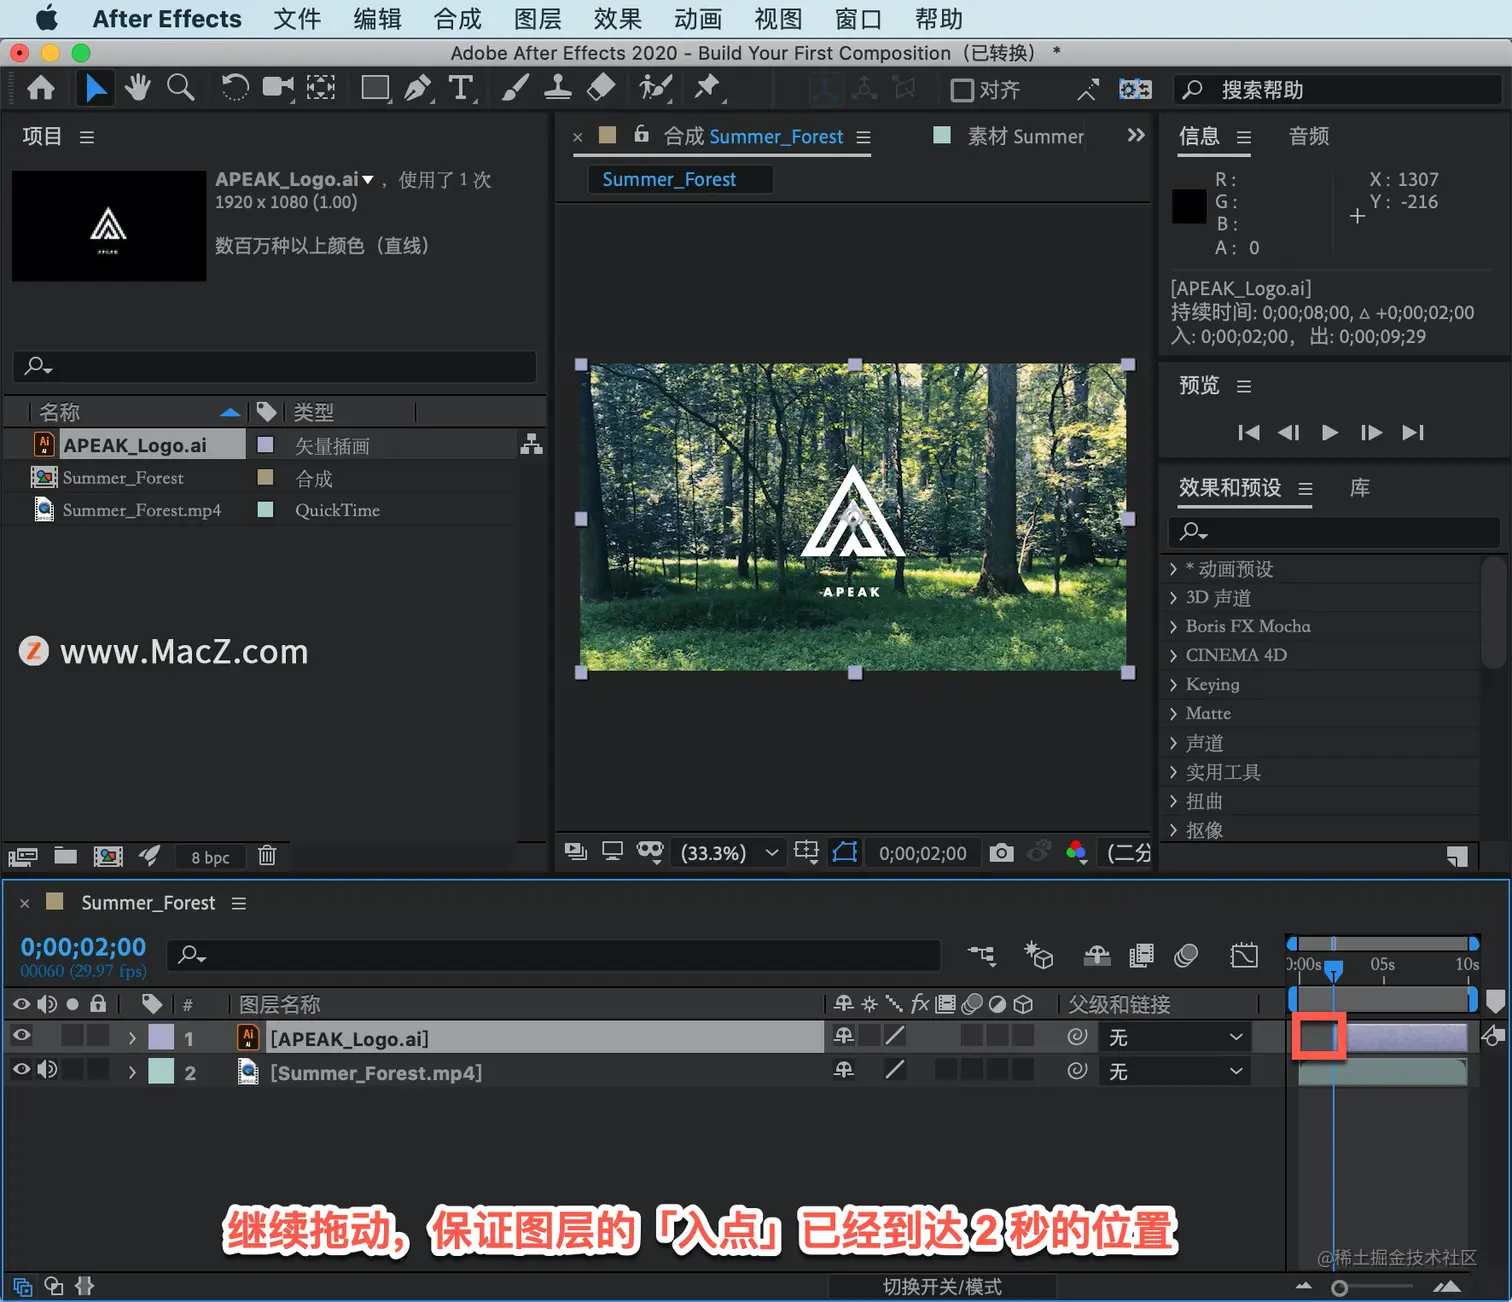Image resolution: width=1512 pixels, height=1302 pixels.
Task: Toggle the mask and shape path visibility
Action: click(x=845, y=852)
